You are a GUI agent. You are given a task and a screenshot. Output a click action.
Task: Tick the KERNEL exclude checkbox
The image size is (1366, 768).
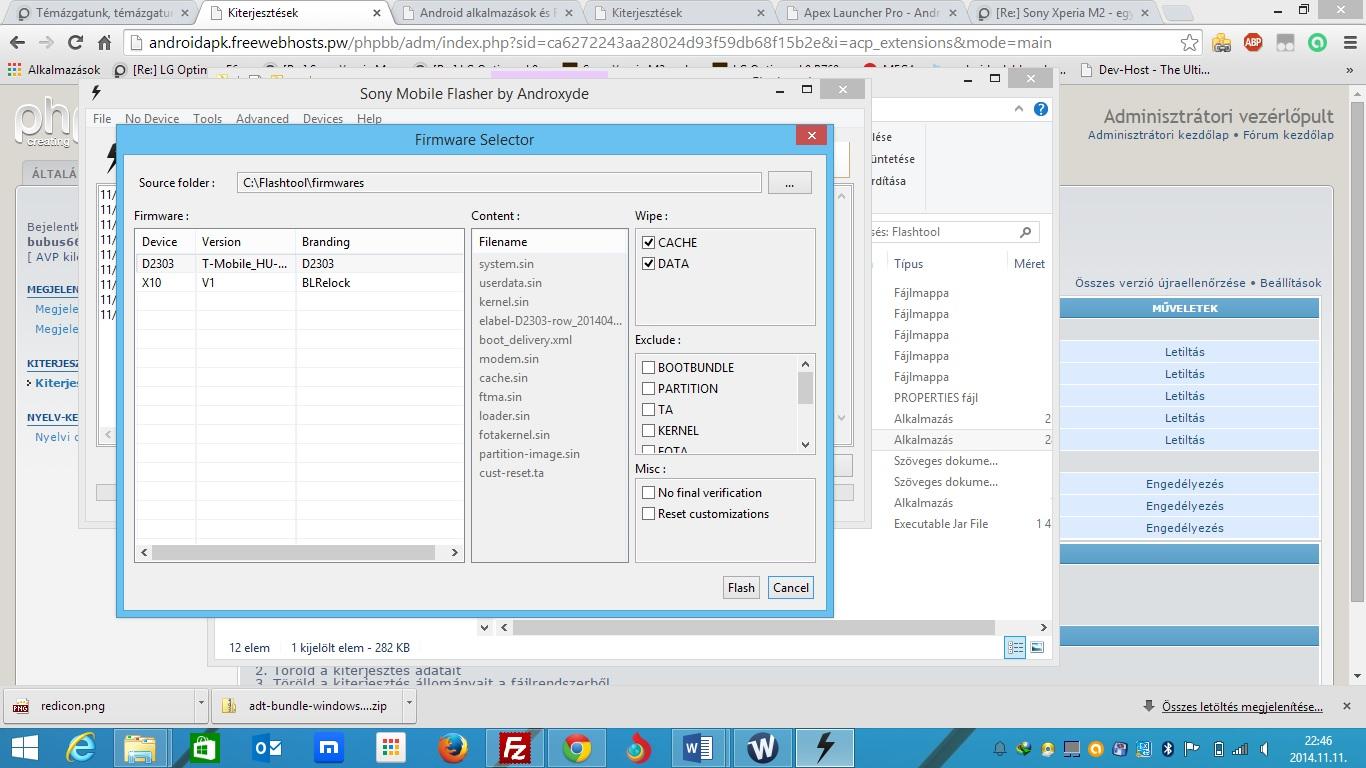click(649, 431)
